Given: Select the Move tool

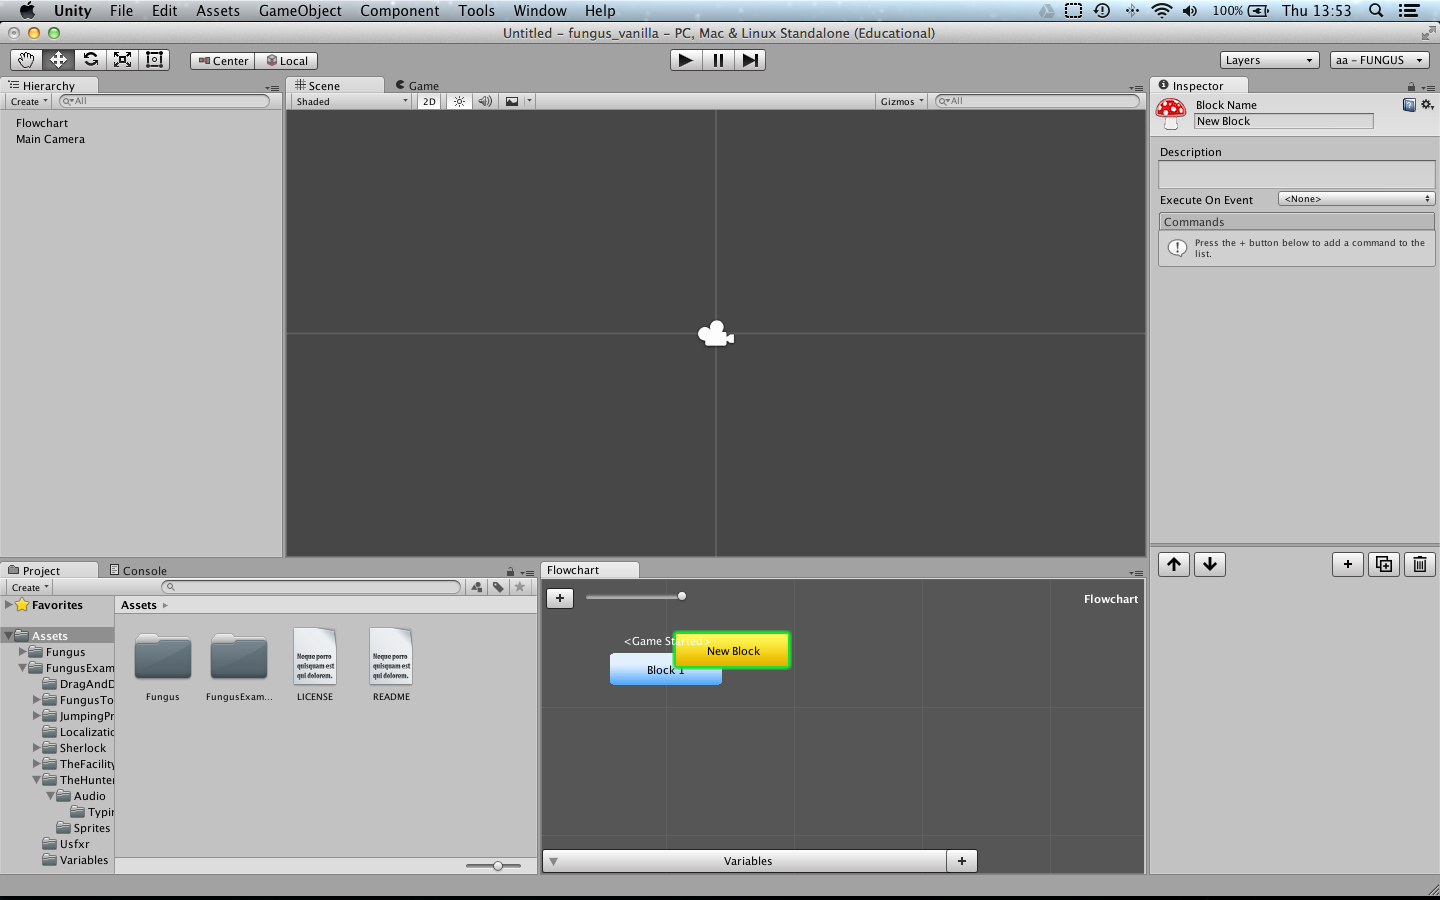Looking at the screenshot, I should (58, 60).
